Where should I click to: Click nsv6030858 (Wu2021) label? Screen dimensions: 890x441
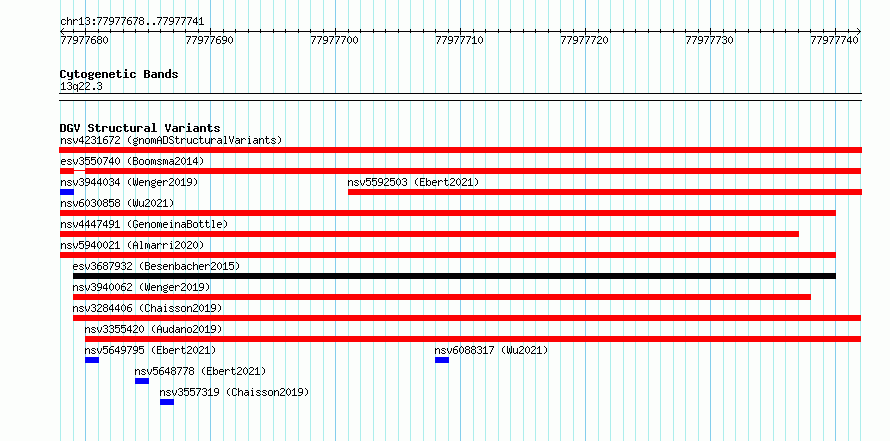tap(117, 203)
